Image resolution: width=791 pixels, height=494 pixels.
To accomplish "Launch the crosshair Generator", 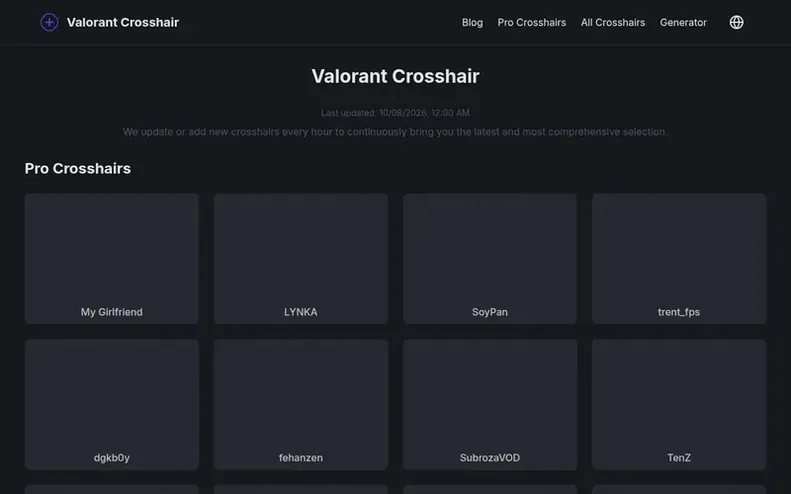I will [683, 22].
